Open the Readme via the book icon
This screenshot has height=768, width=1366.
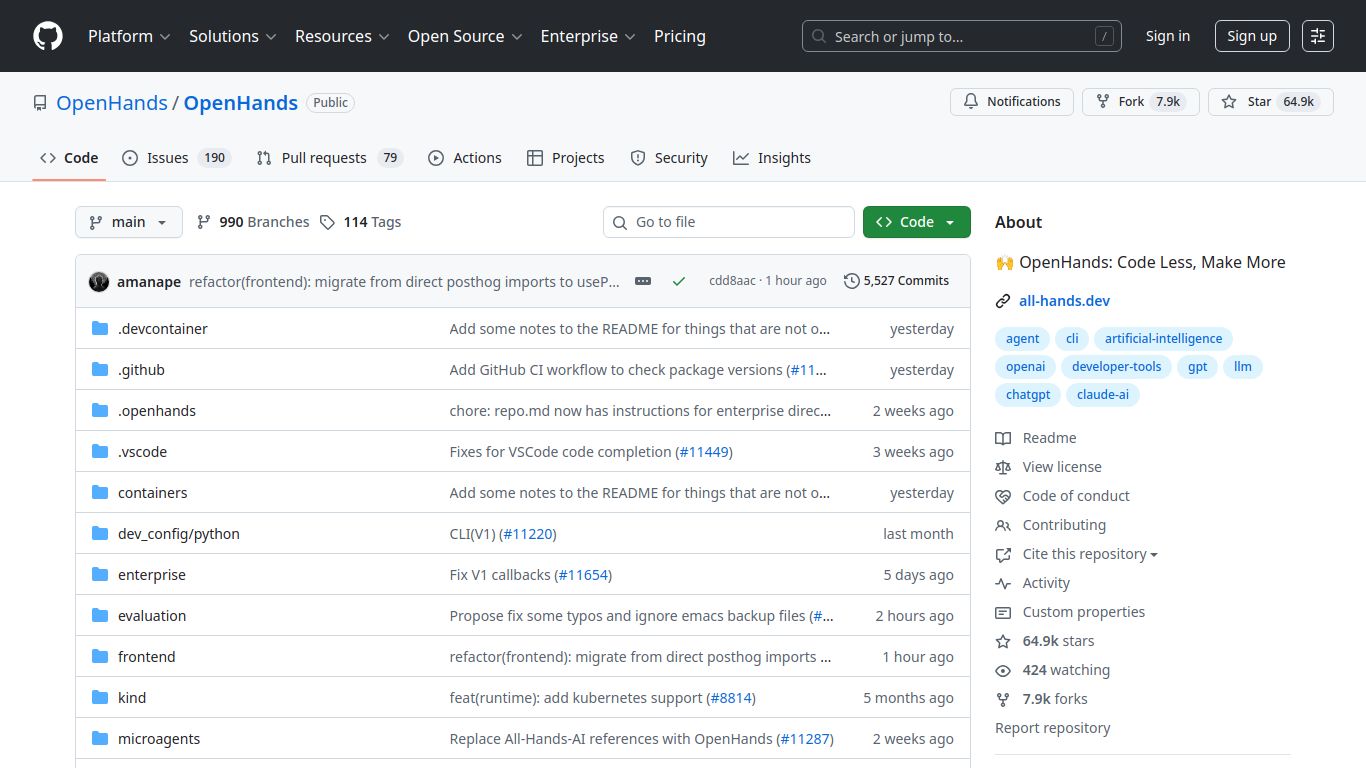coord(1003,437)
